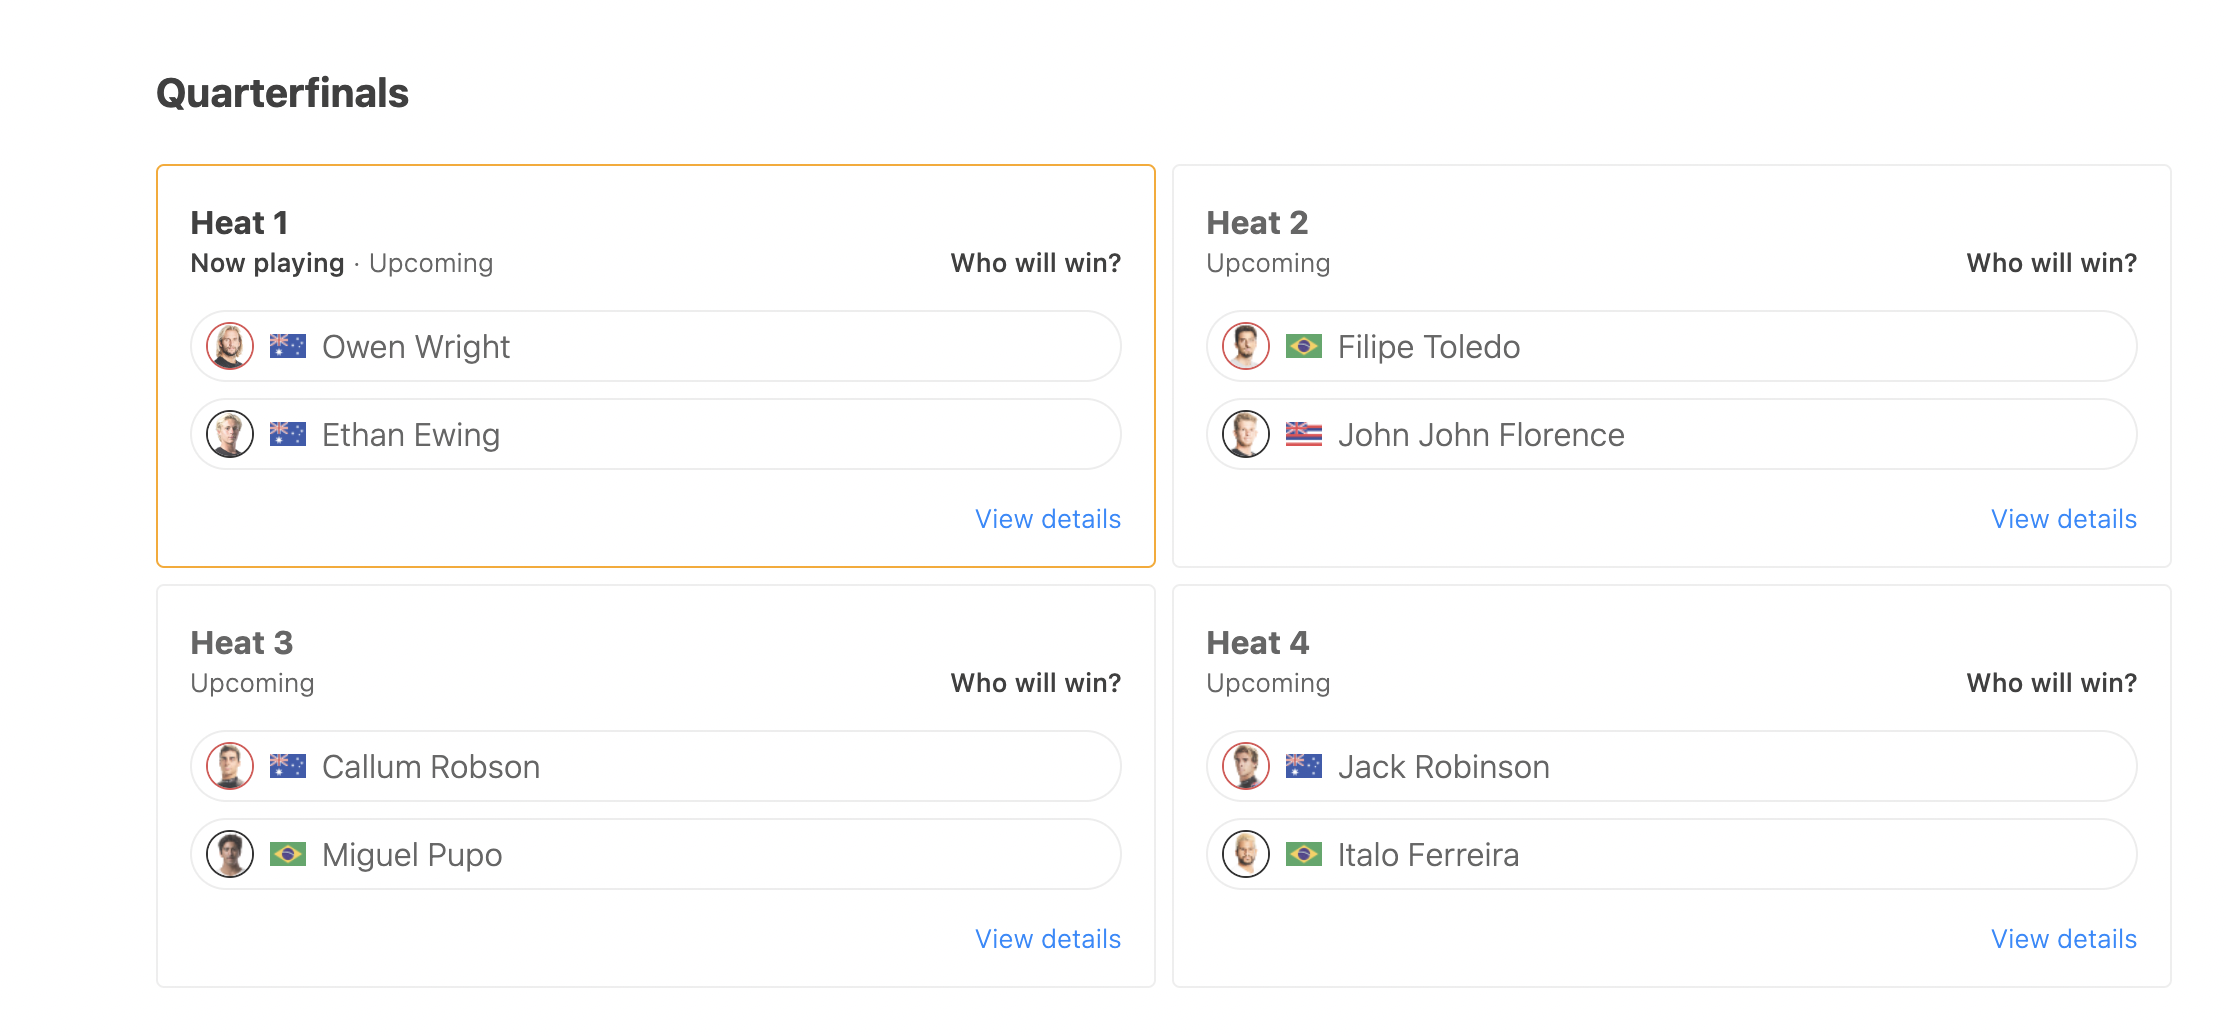Choose Callum Robson as Heat 3 winner

coord(656,766)
